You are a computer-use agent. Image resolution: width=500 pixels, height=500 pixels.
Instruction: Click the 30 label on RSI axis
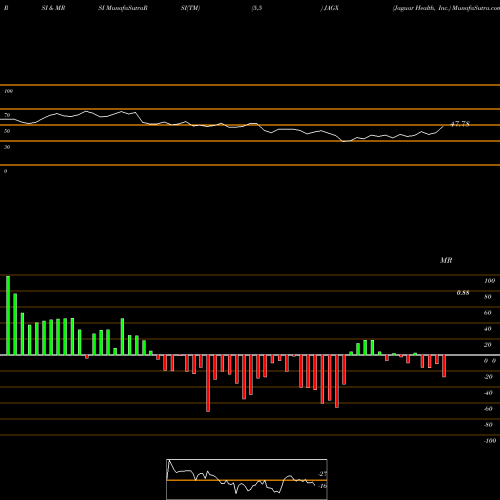click(7, 147)
